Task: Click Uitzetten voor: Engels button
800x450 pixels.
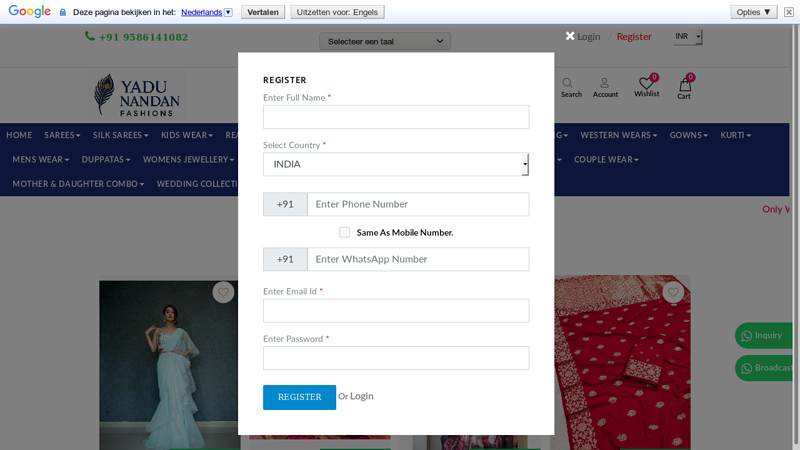Action: (x=337, y=12)
